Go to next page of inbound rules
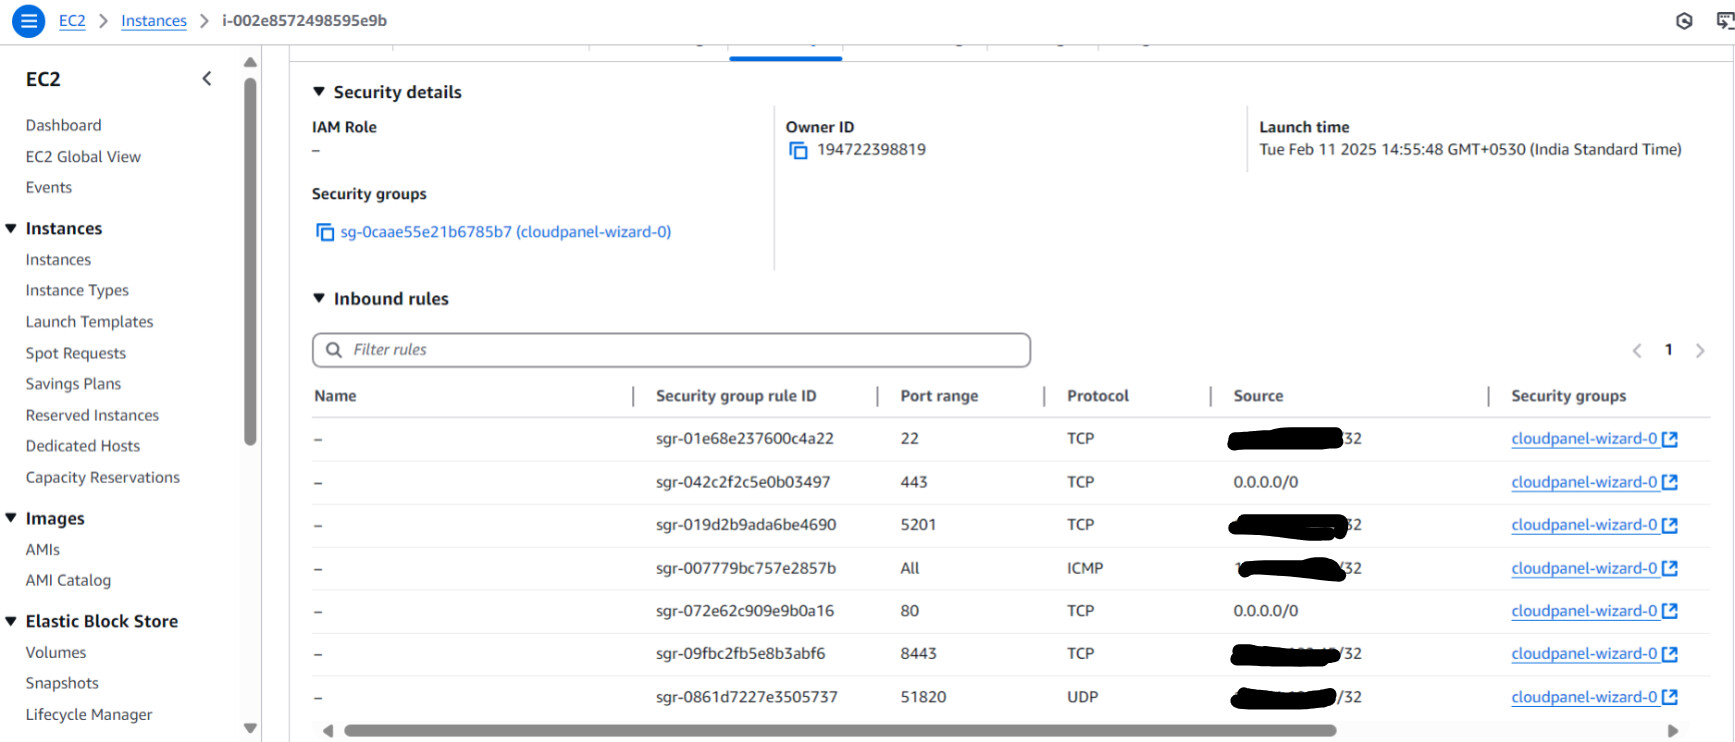 tap(1700, 350)
